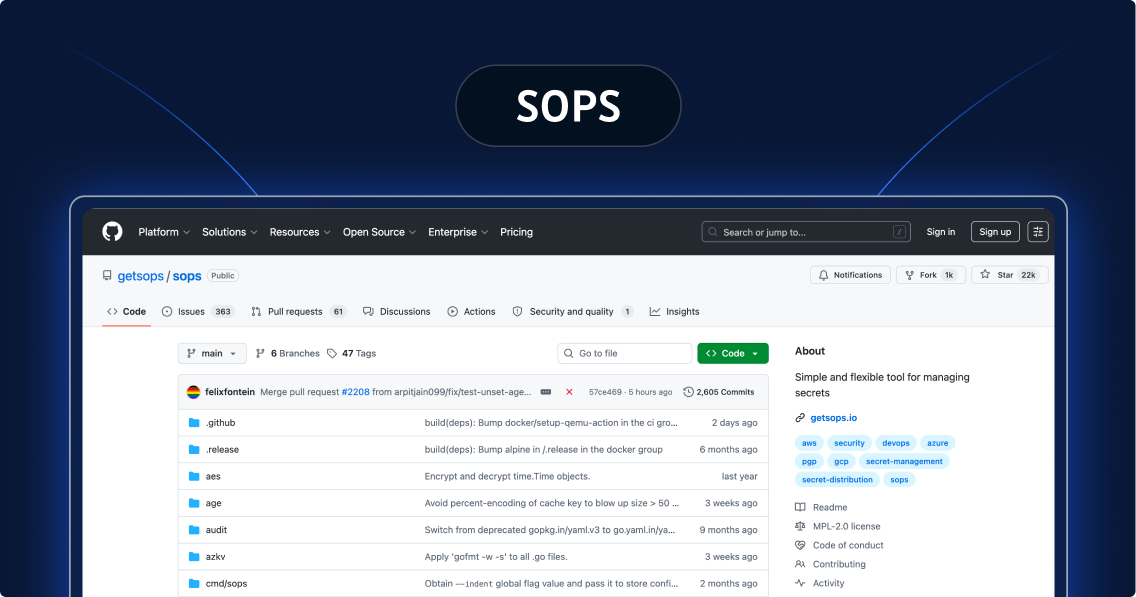Switch to the Actions tab

[x=471, y=312]
